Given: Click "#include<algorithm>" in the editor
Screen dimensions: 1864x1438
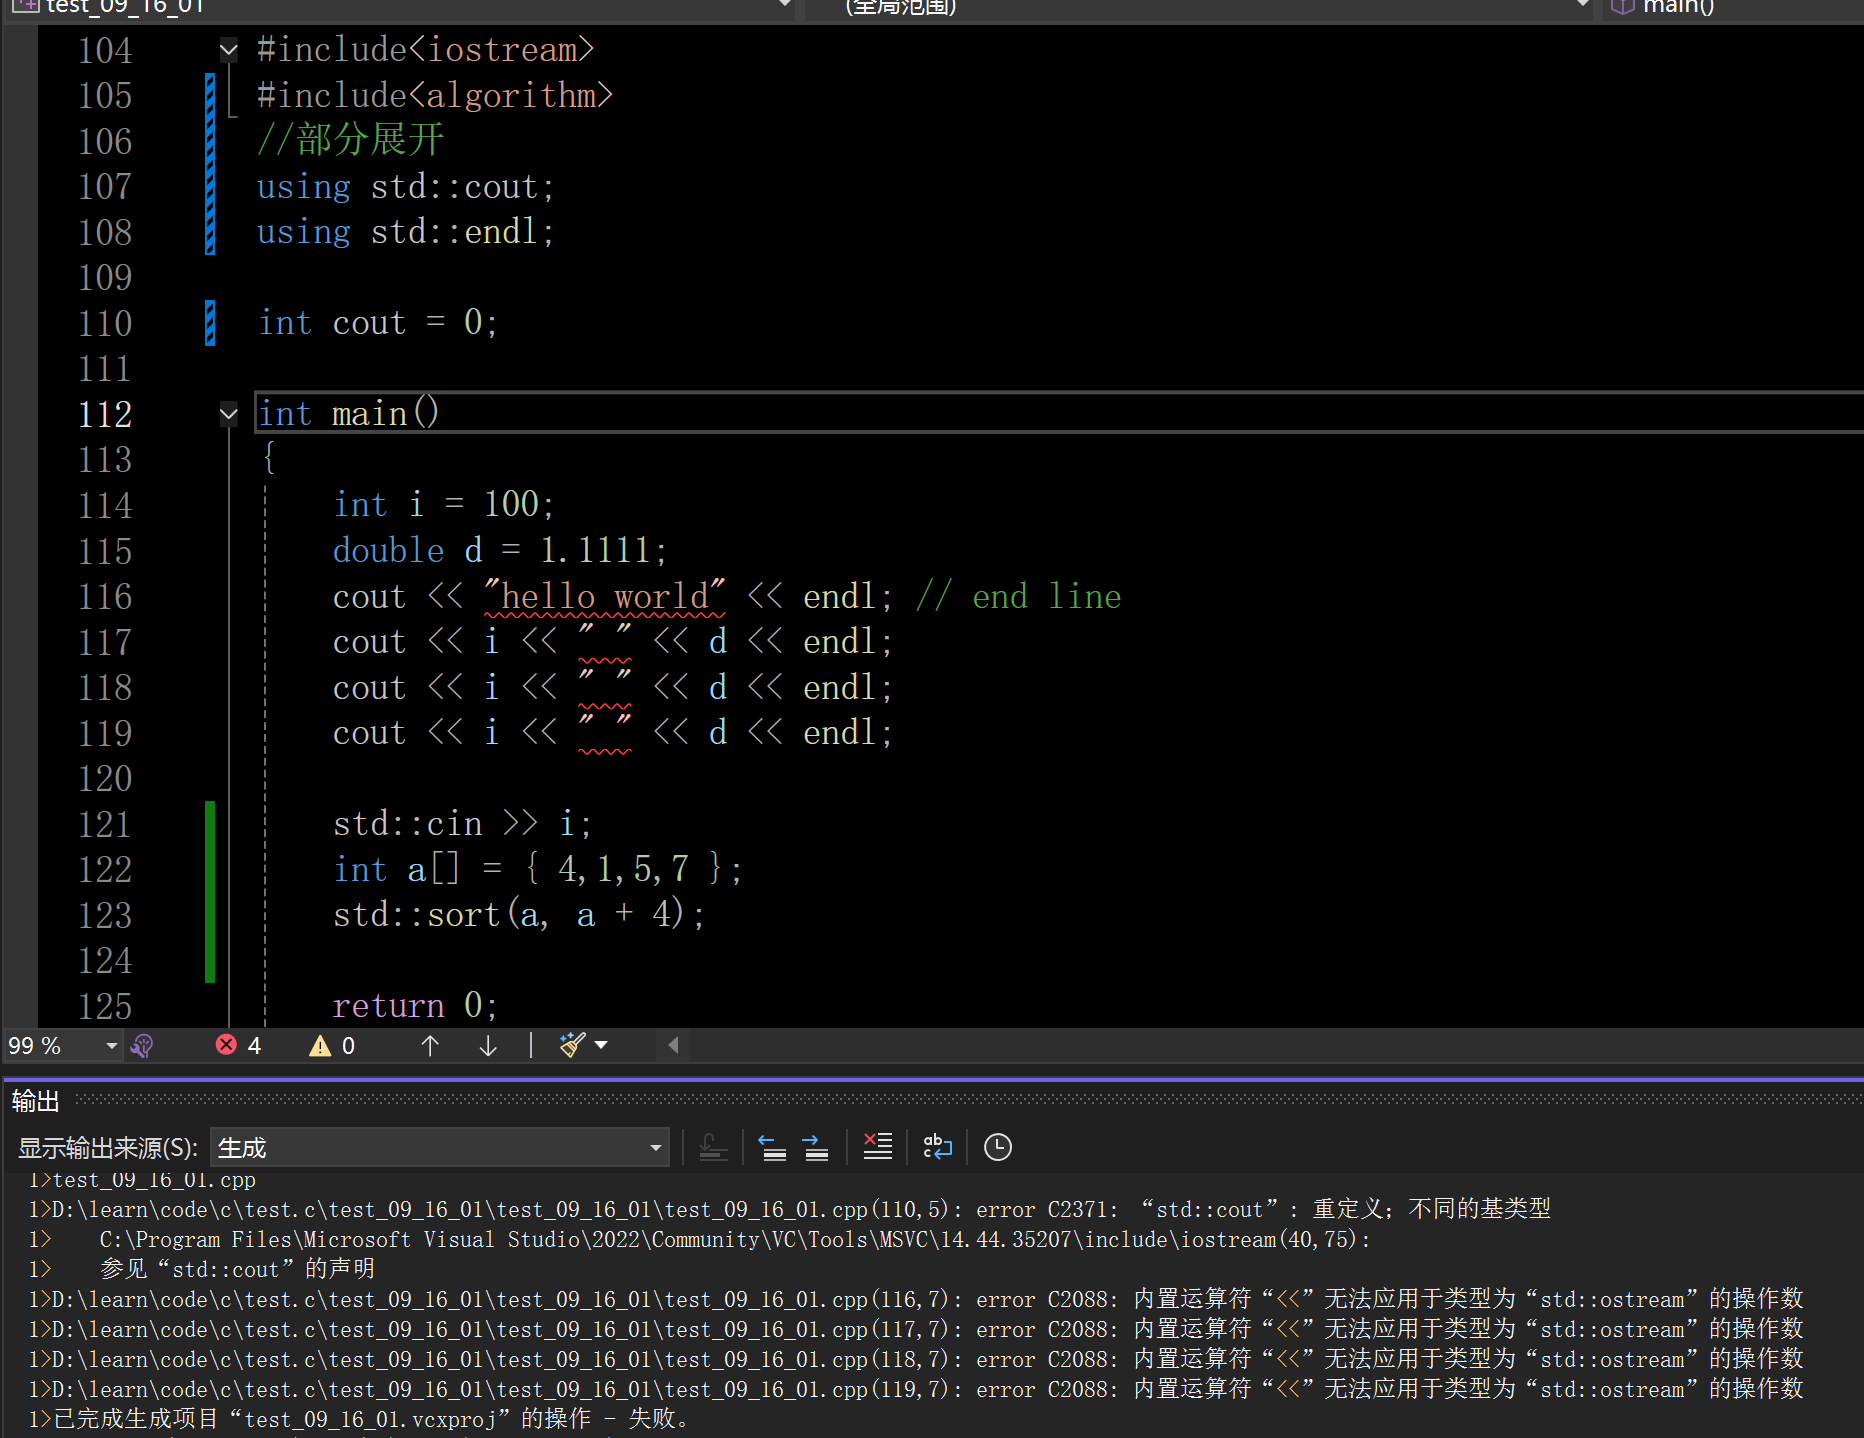Looking at the screenshot, I should 434,95.
